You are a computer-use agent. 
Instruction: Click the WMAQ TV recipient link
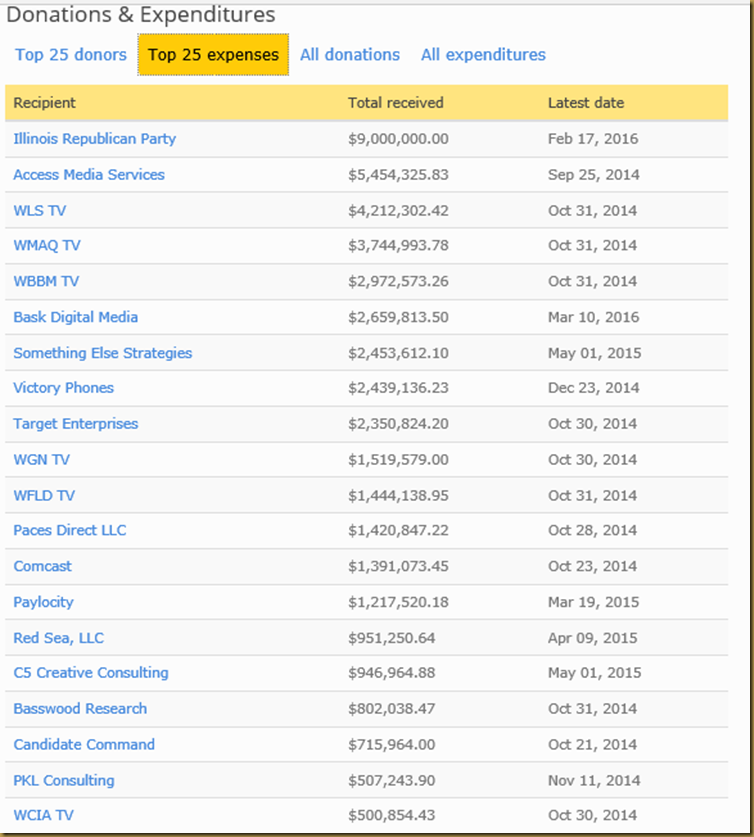[x=47, y=246]
